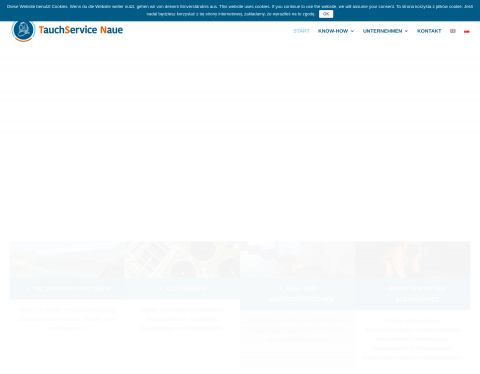Follow the TALSPERREN UND SEEN heading link

(x=71, y=288)
